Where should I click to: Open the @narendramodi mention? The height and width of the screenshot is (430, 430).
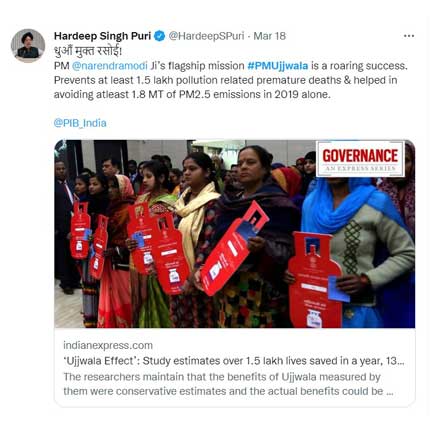109,66
